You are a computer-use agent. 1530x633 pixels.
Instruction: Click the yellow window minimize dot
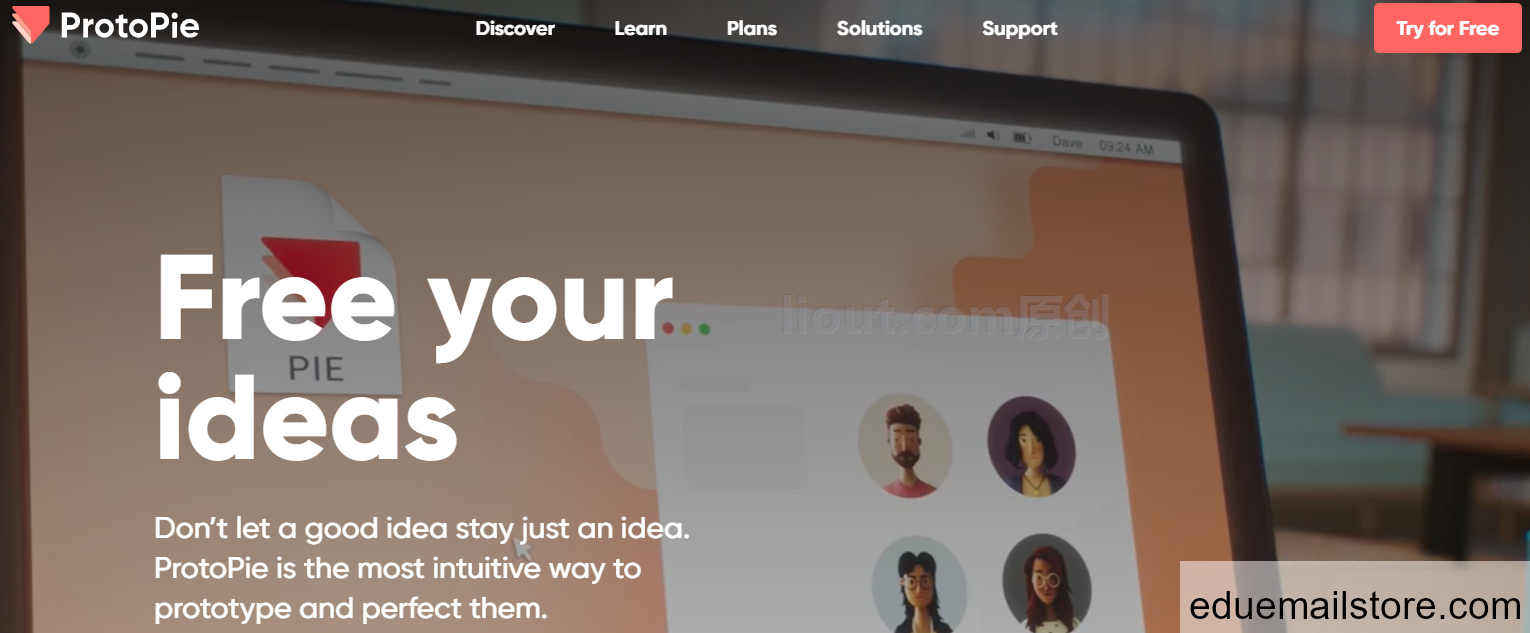click(686, 328)
